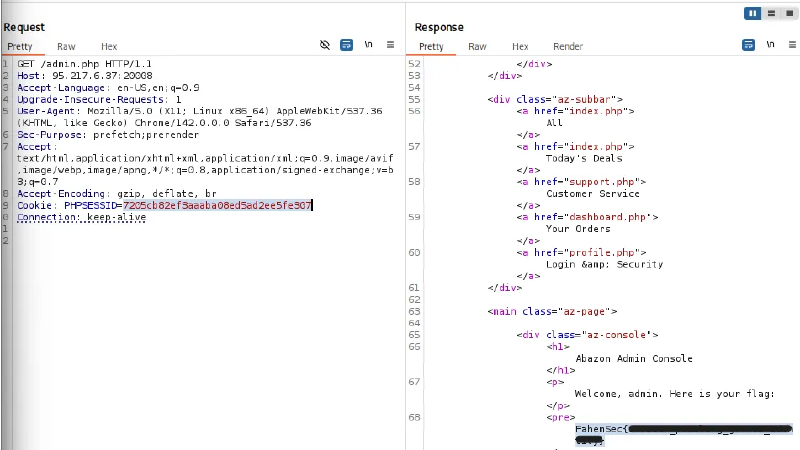Screen dimensions: 800x450
Task: Switch request view to Hex tab
Action: pos(109,46)
